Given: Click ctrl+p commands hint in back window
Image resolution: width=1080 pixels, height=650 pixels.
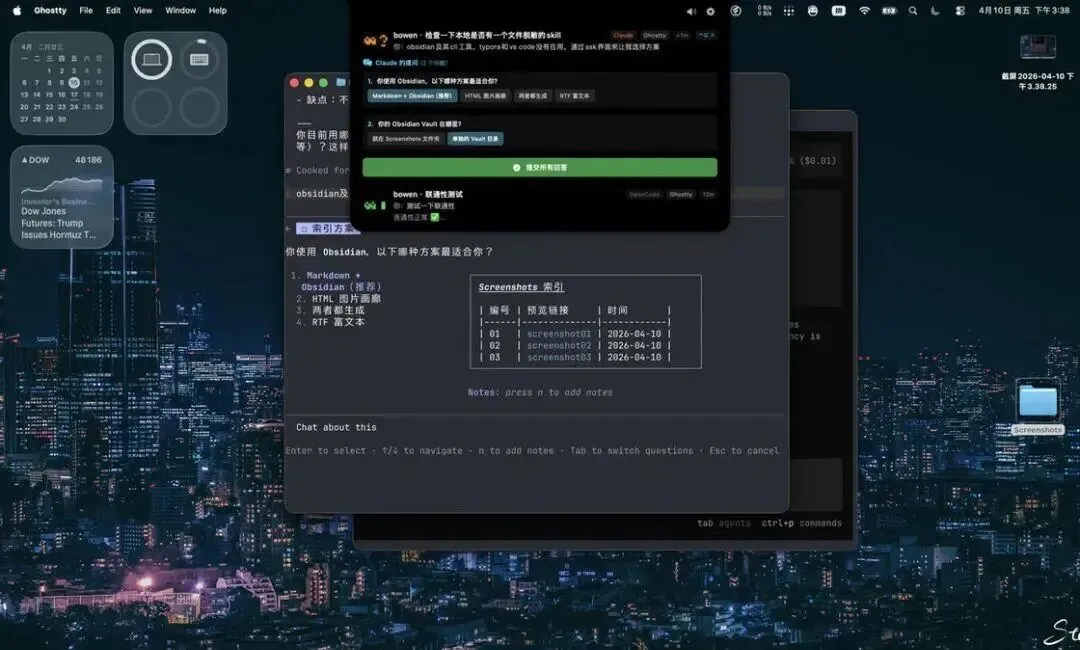Looking at the screenshot, I should [x=801, y=523].
